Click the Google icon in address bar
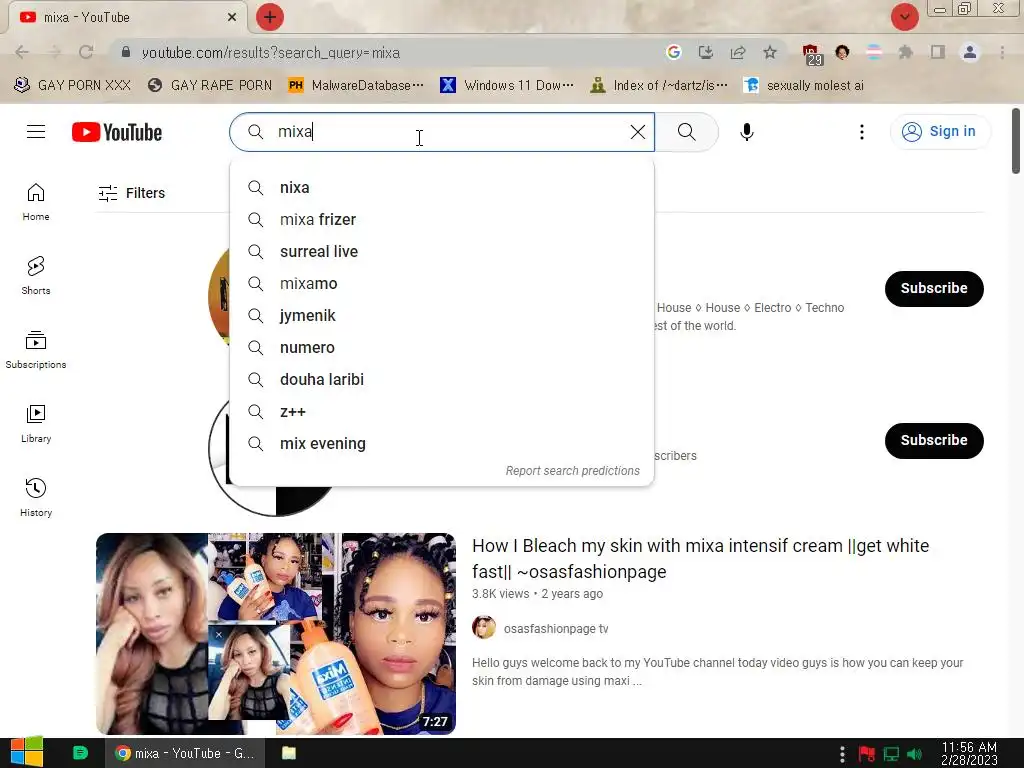The width and height of the screenshot is (1024, 768). click(x=674, y=52)
